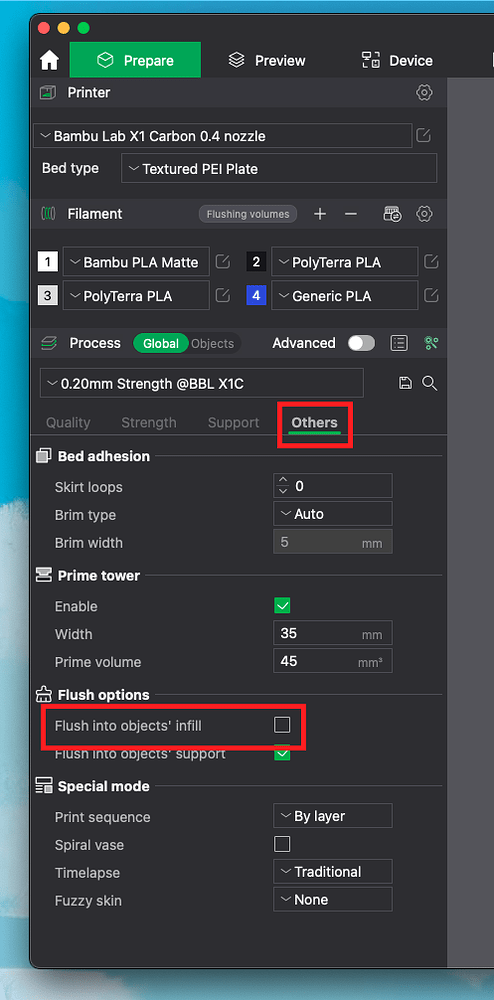
Task: Save the process preset icon
Action: point(405,383)
